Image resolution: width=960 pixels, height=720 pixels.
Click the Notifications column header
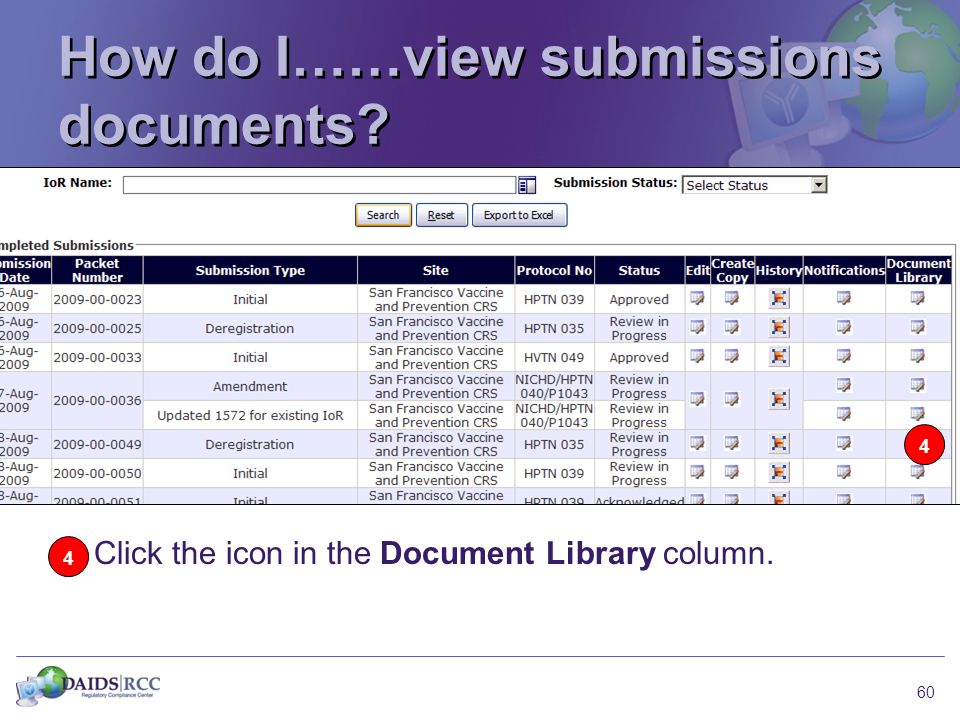(844, 270)
